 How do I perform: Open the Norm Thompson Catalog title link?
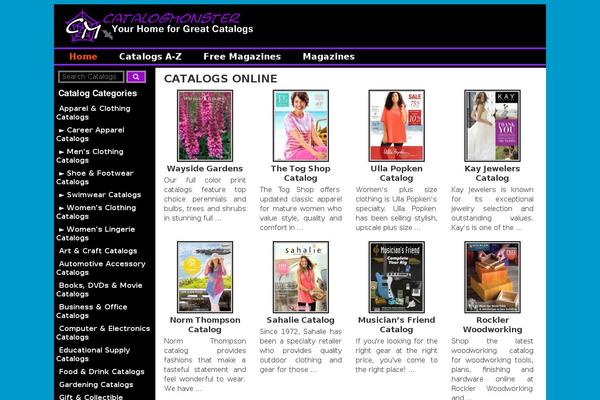tap(205, 325)
